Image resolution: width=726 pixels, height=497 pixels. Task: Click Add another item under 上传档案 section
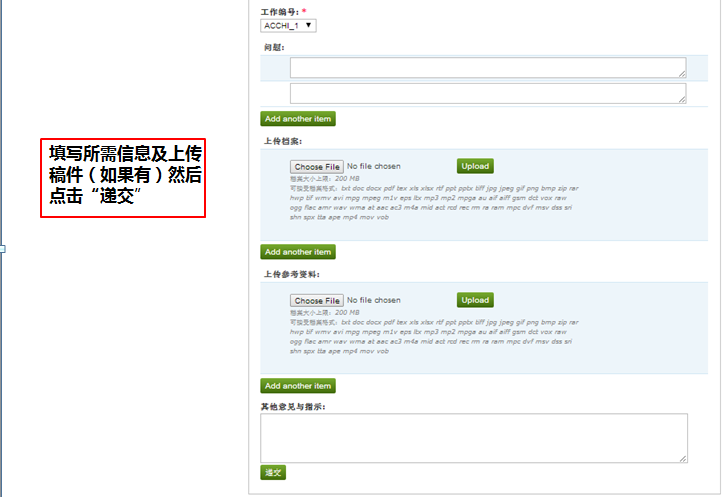(x=298, y=252)
